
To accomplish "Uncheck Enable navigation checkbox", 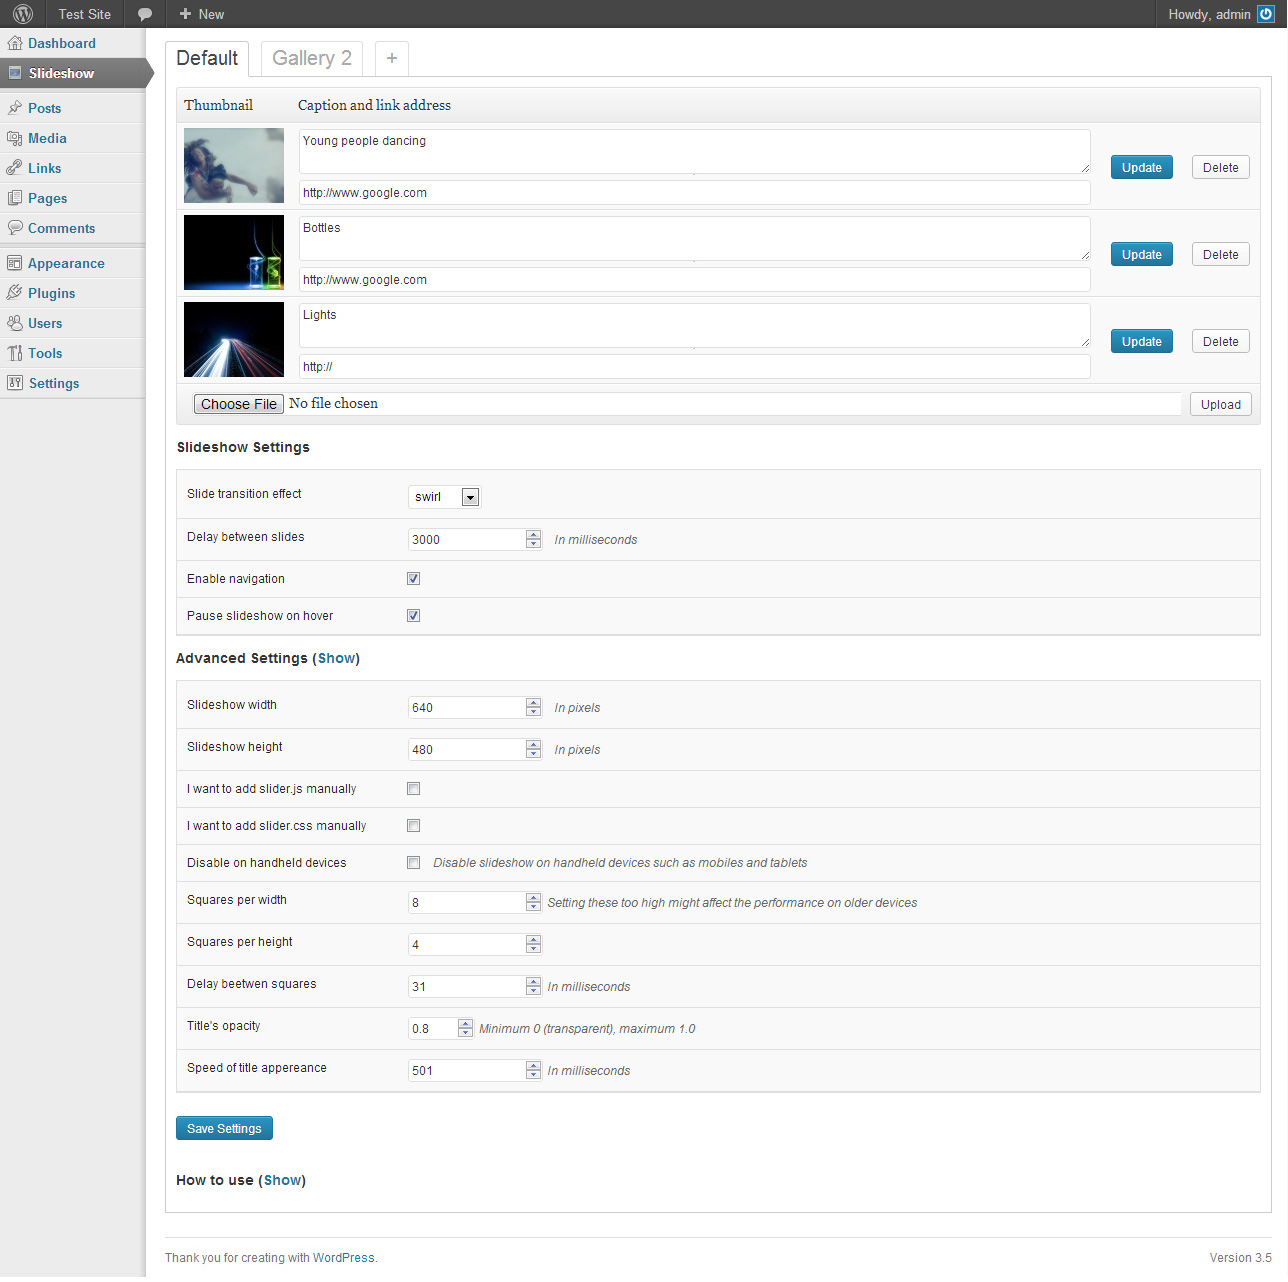I will pyautogui.click(x=413, y=579).
